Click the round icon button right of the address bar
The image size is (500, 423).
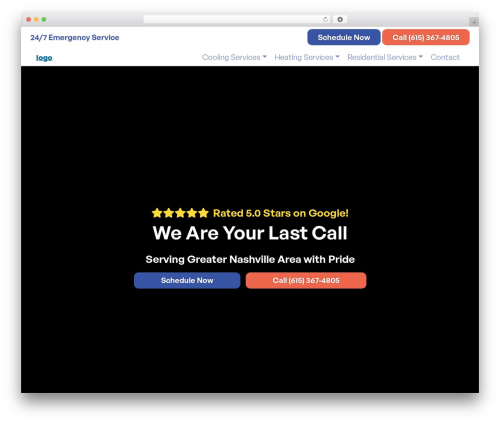click(x=340, y=20)
